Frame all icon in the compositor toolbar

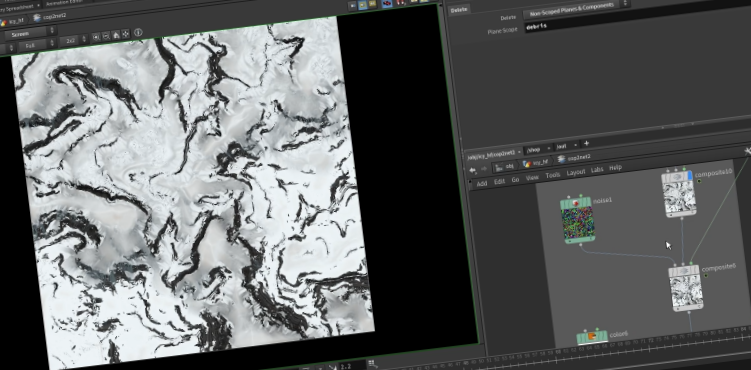[125, 34]
